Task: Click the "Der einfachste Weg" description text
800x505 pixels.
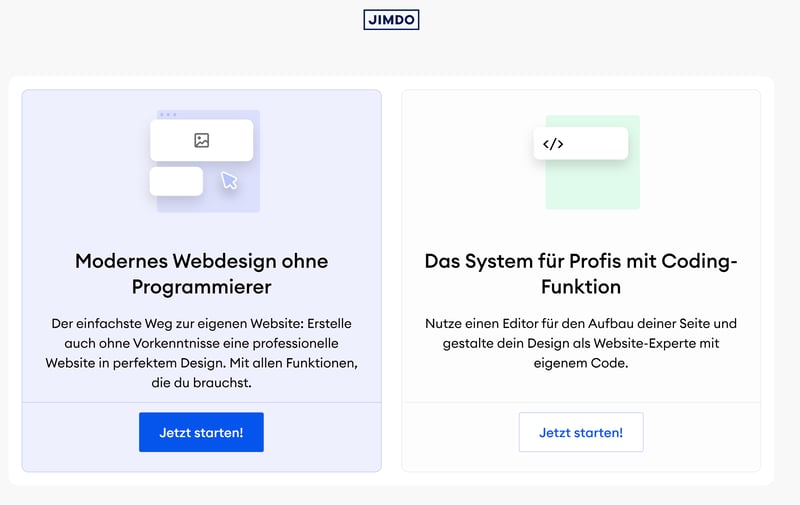Action: [x=201, y=343]
